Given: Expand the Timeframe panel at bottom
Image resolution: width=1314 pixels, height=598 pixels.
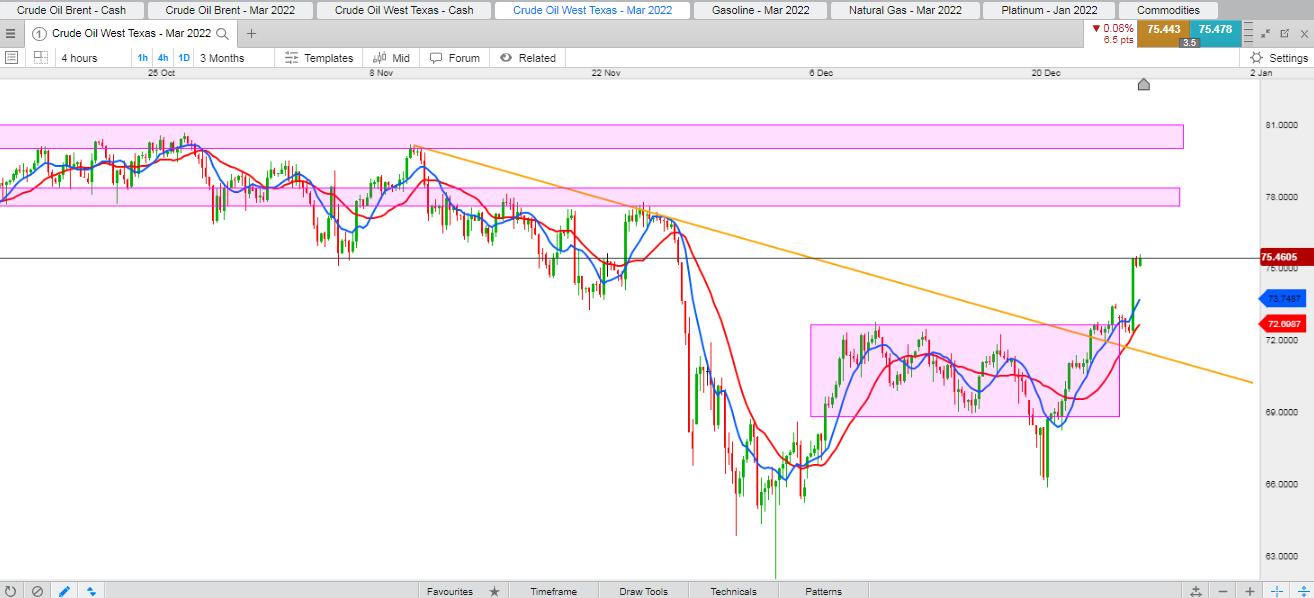Looking at the screenshot, I should (x=553, y=591).
